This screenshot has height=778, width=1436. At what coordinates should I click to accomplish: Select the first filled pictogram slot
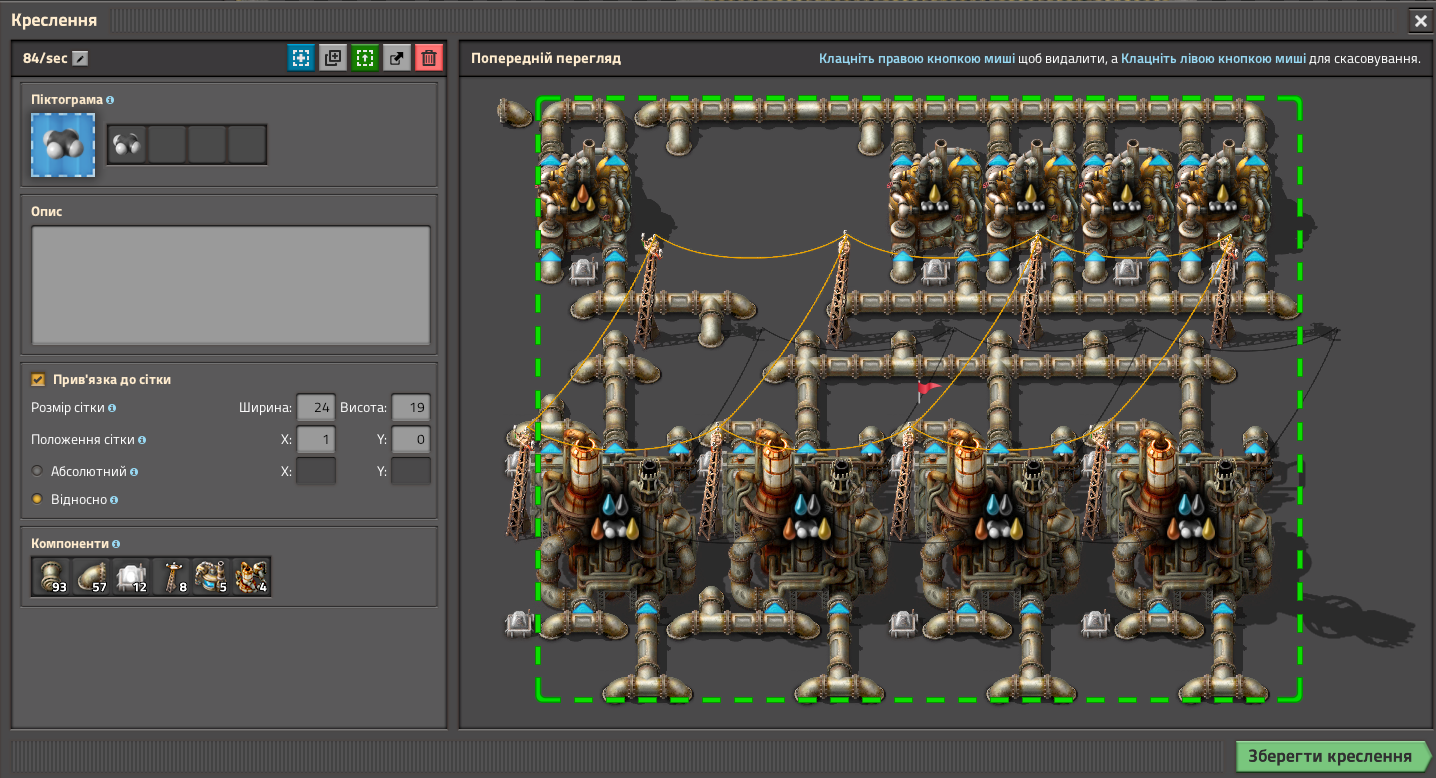coord(127,144)
